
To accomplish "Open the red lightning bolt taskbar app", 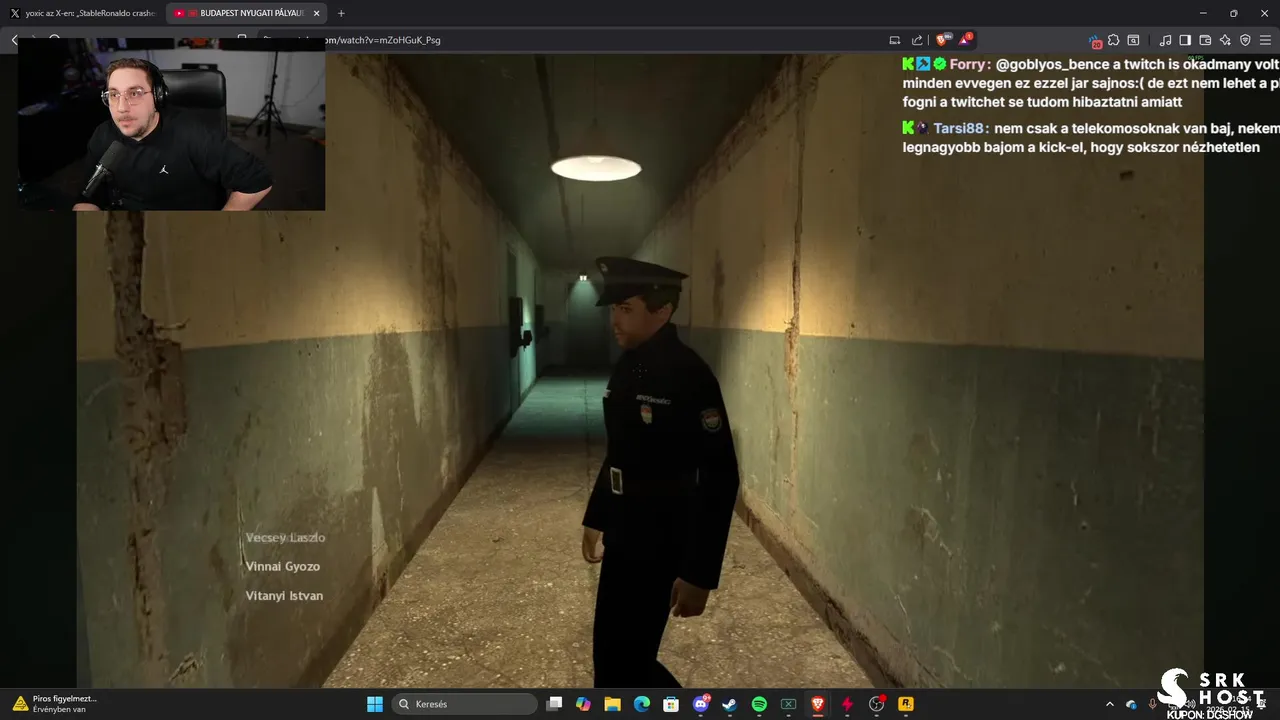I will (x=847, y=704).
